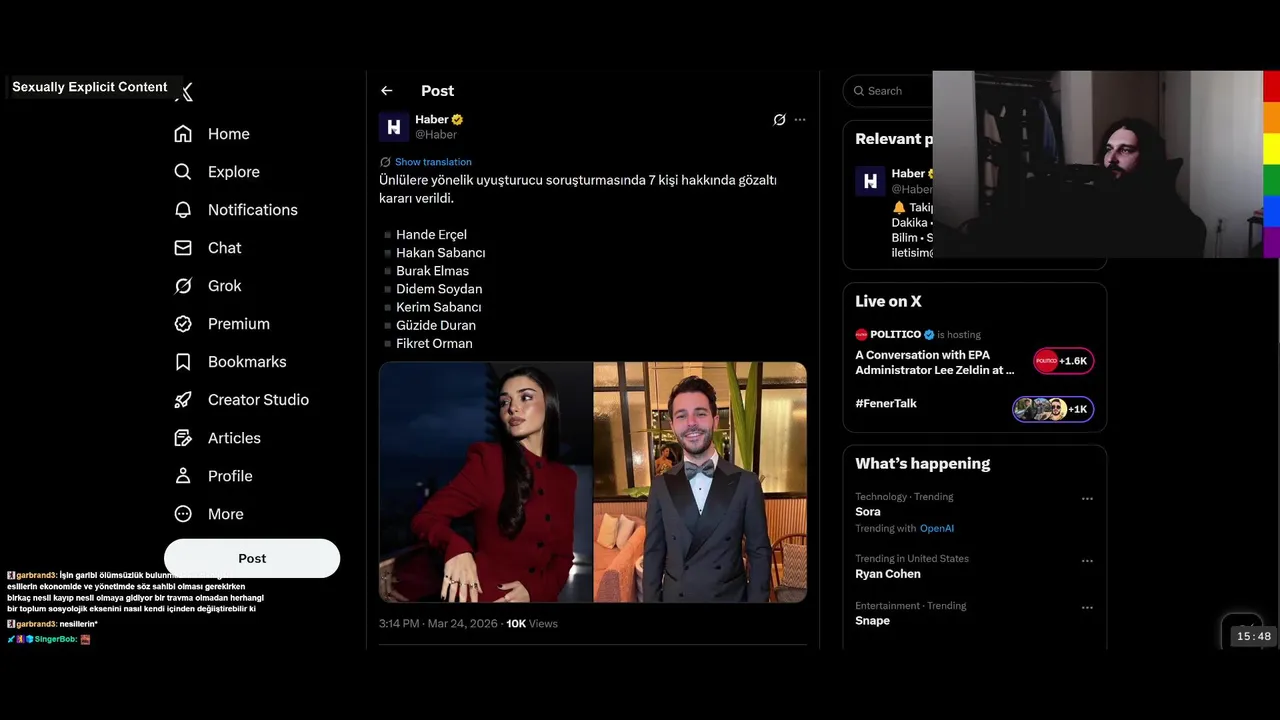Click the Creator Studio rocket icon
The height and width of the screenshot is (720, 1280).
(183, 400)
